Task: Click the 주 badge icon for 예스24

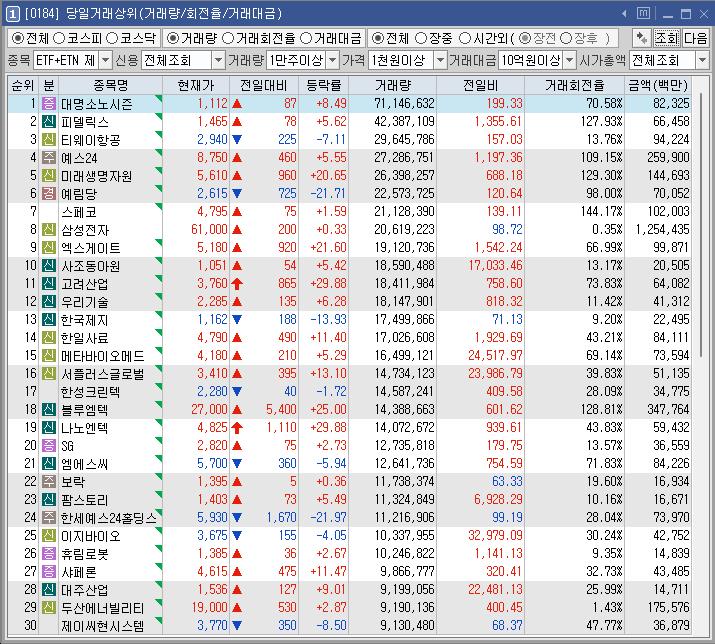Action: (x=49, y=157)
